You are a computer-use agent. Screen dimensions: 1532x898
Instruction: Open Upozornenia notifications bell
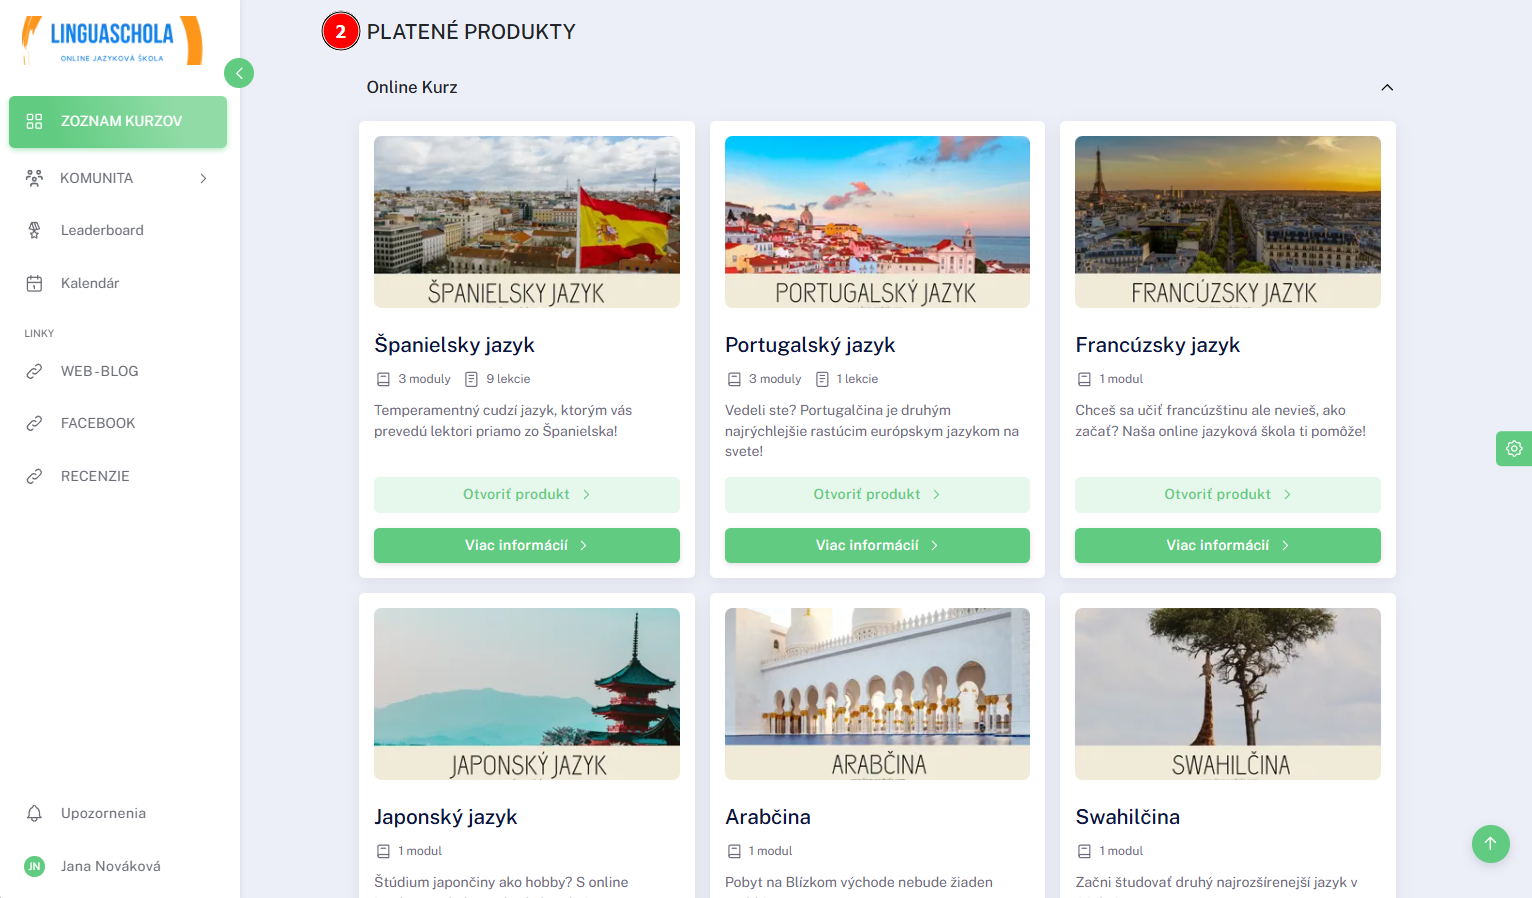coord(34,813)
